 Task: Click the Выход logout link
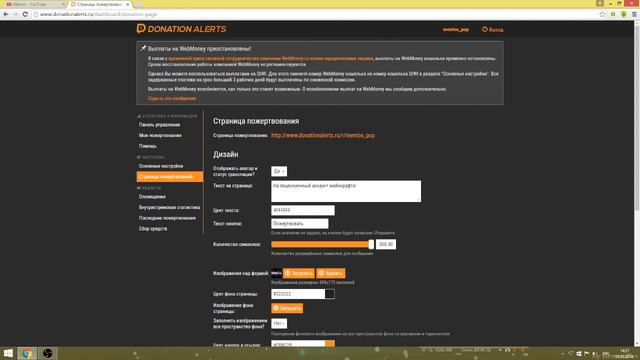pos(493,29)
